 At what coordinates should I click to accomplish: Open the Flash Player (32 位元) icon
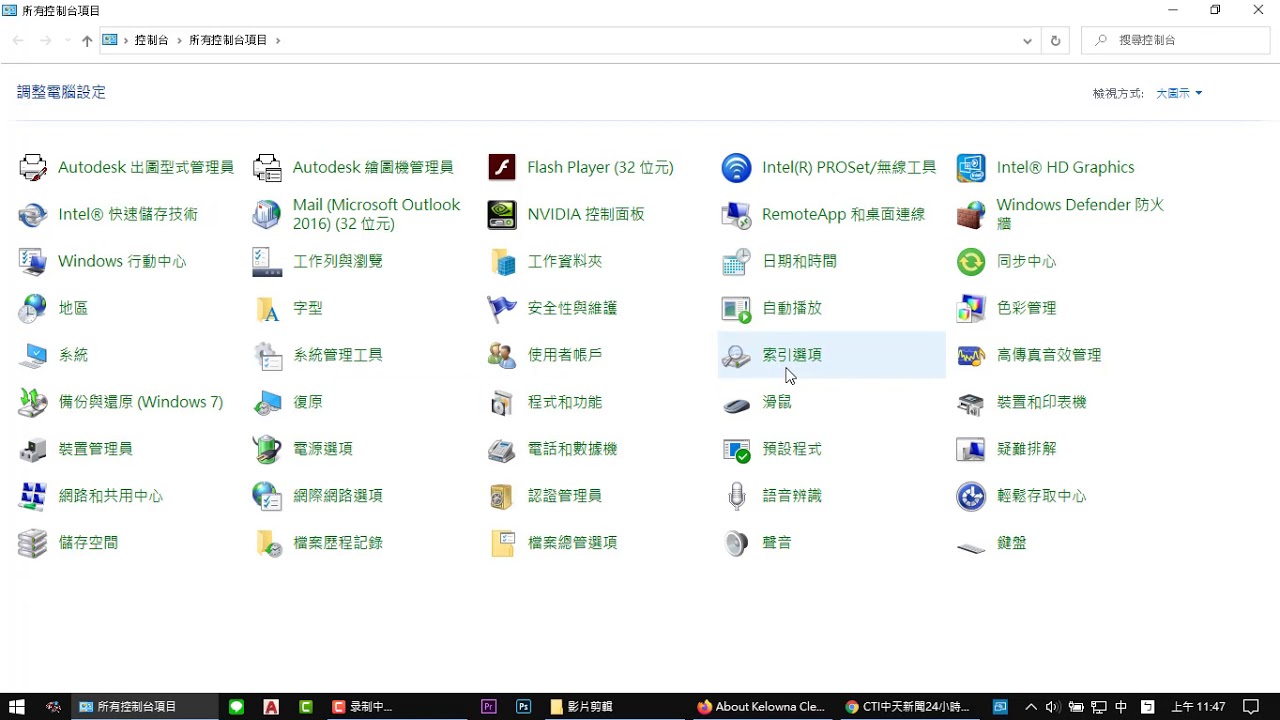click(x=502, y=167)
